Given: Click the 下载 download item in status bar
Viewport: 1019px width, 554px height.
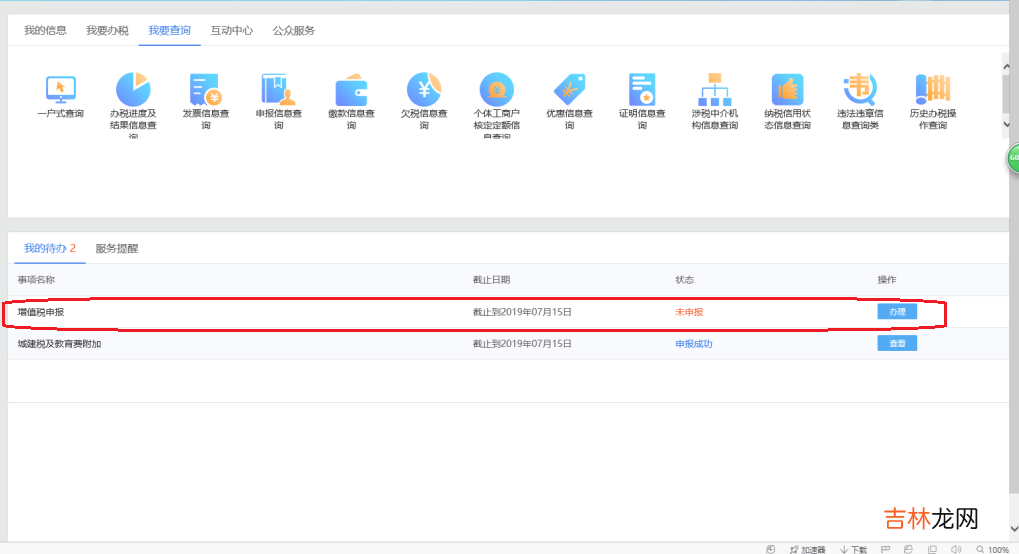Looking at the screenshot, I should 853,549.
